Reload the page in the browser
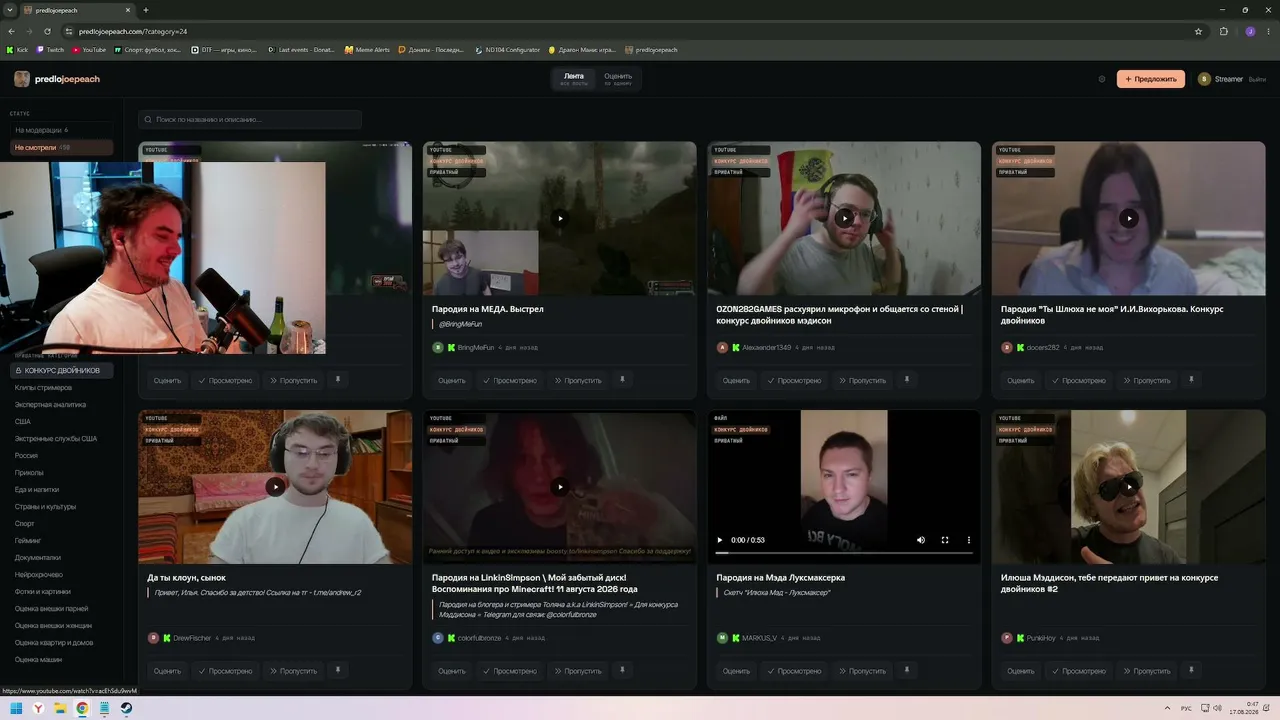 click(x=46, y=31)
